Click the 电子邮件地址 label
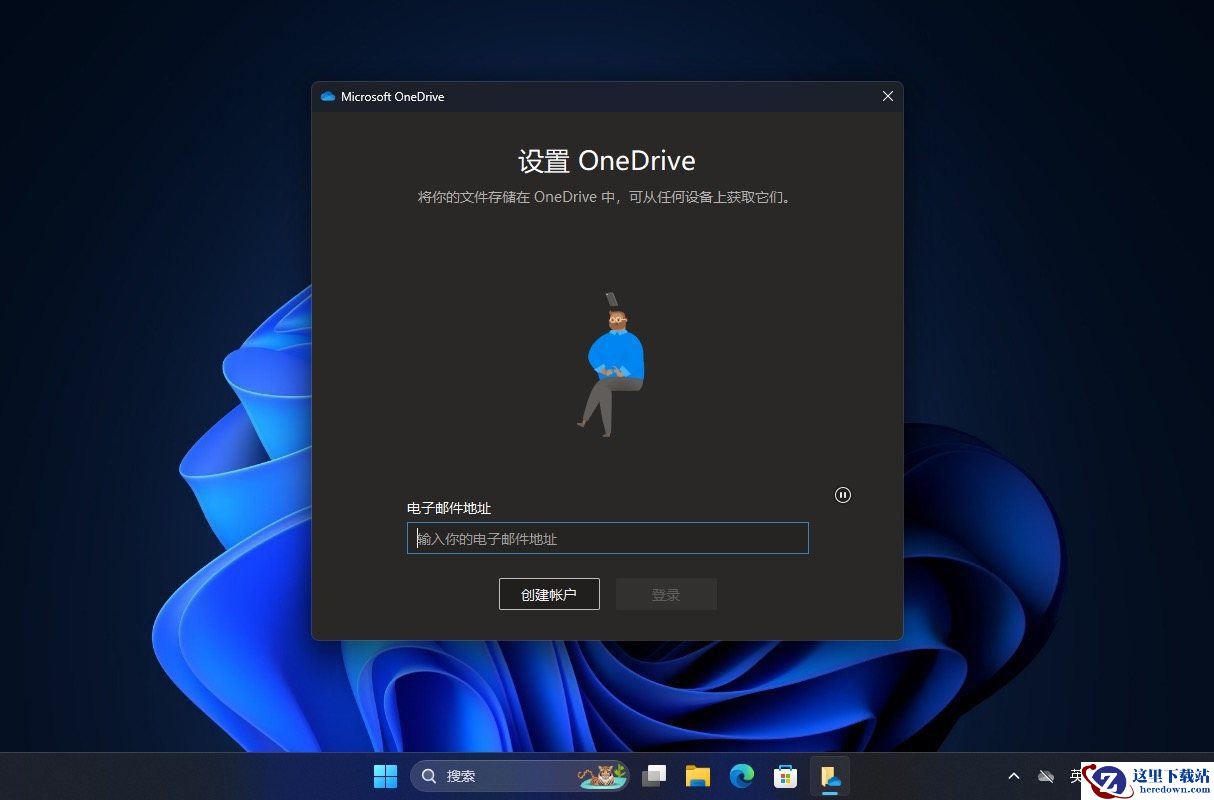Viewport: 1214px width, 800px height. click(449, 508)
